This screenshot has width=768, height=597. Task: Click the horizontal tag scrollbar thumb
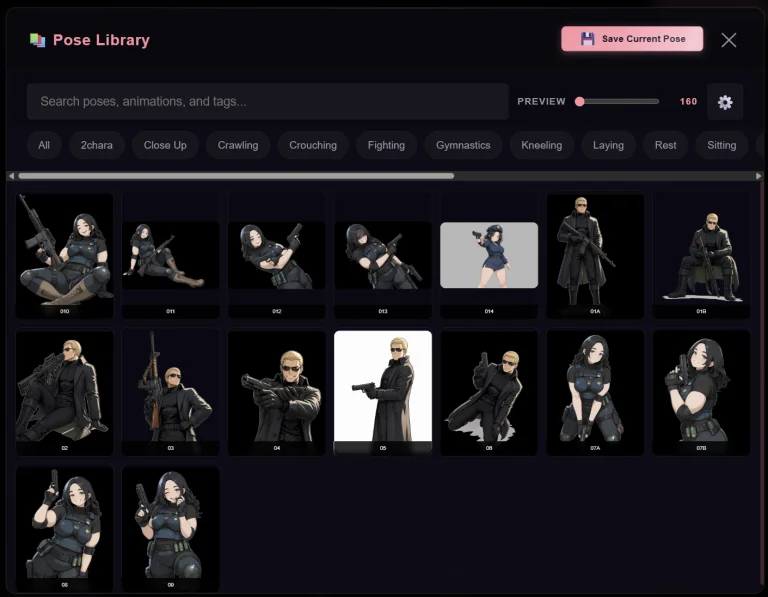(236, 176)
